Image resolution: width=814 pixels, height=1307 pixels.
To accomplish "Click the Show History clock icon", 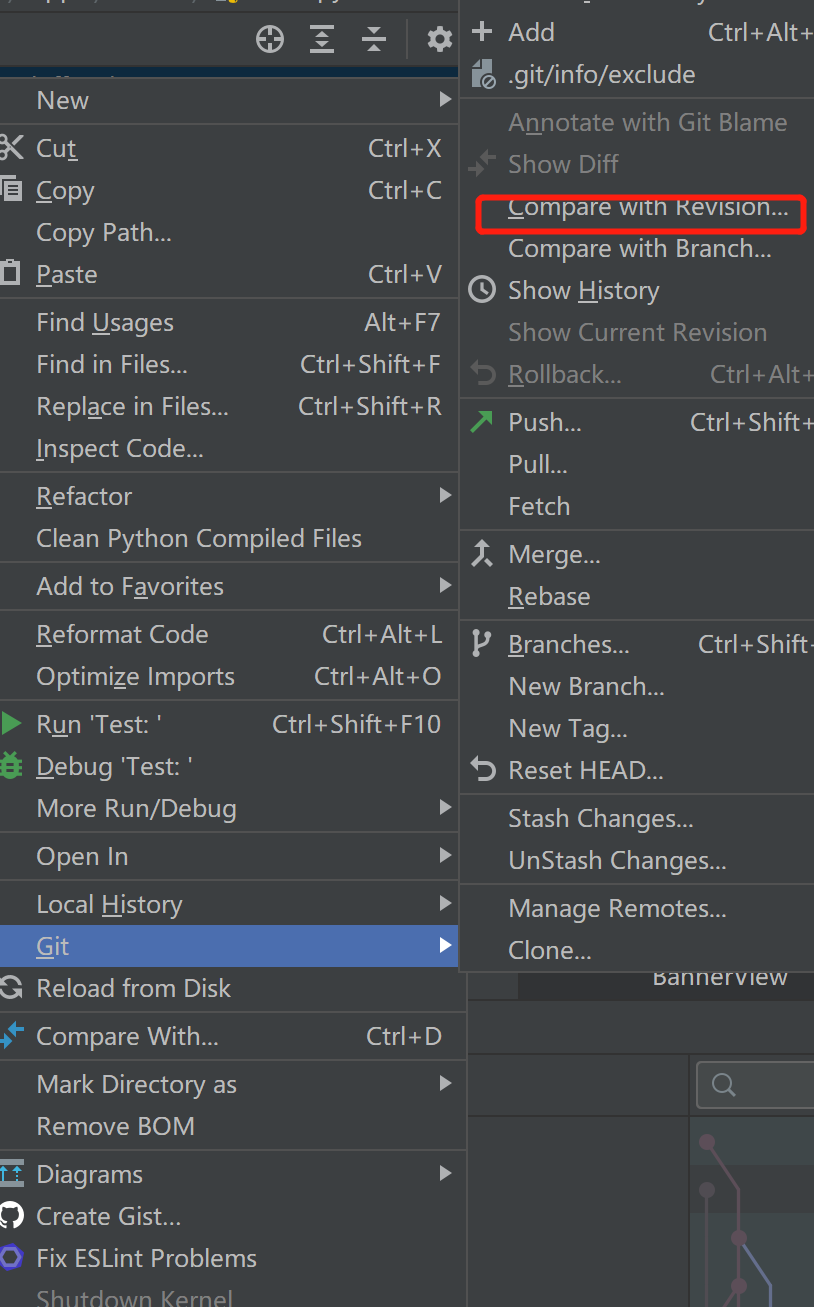I will 482,290.
